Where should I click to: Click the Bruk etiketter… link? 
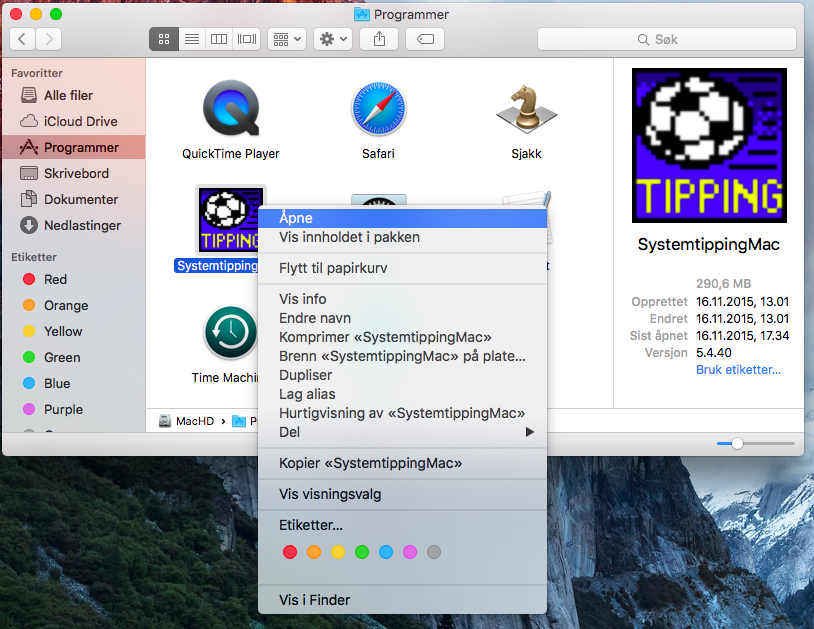point(738,370)
